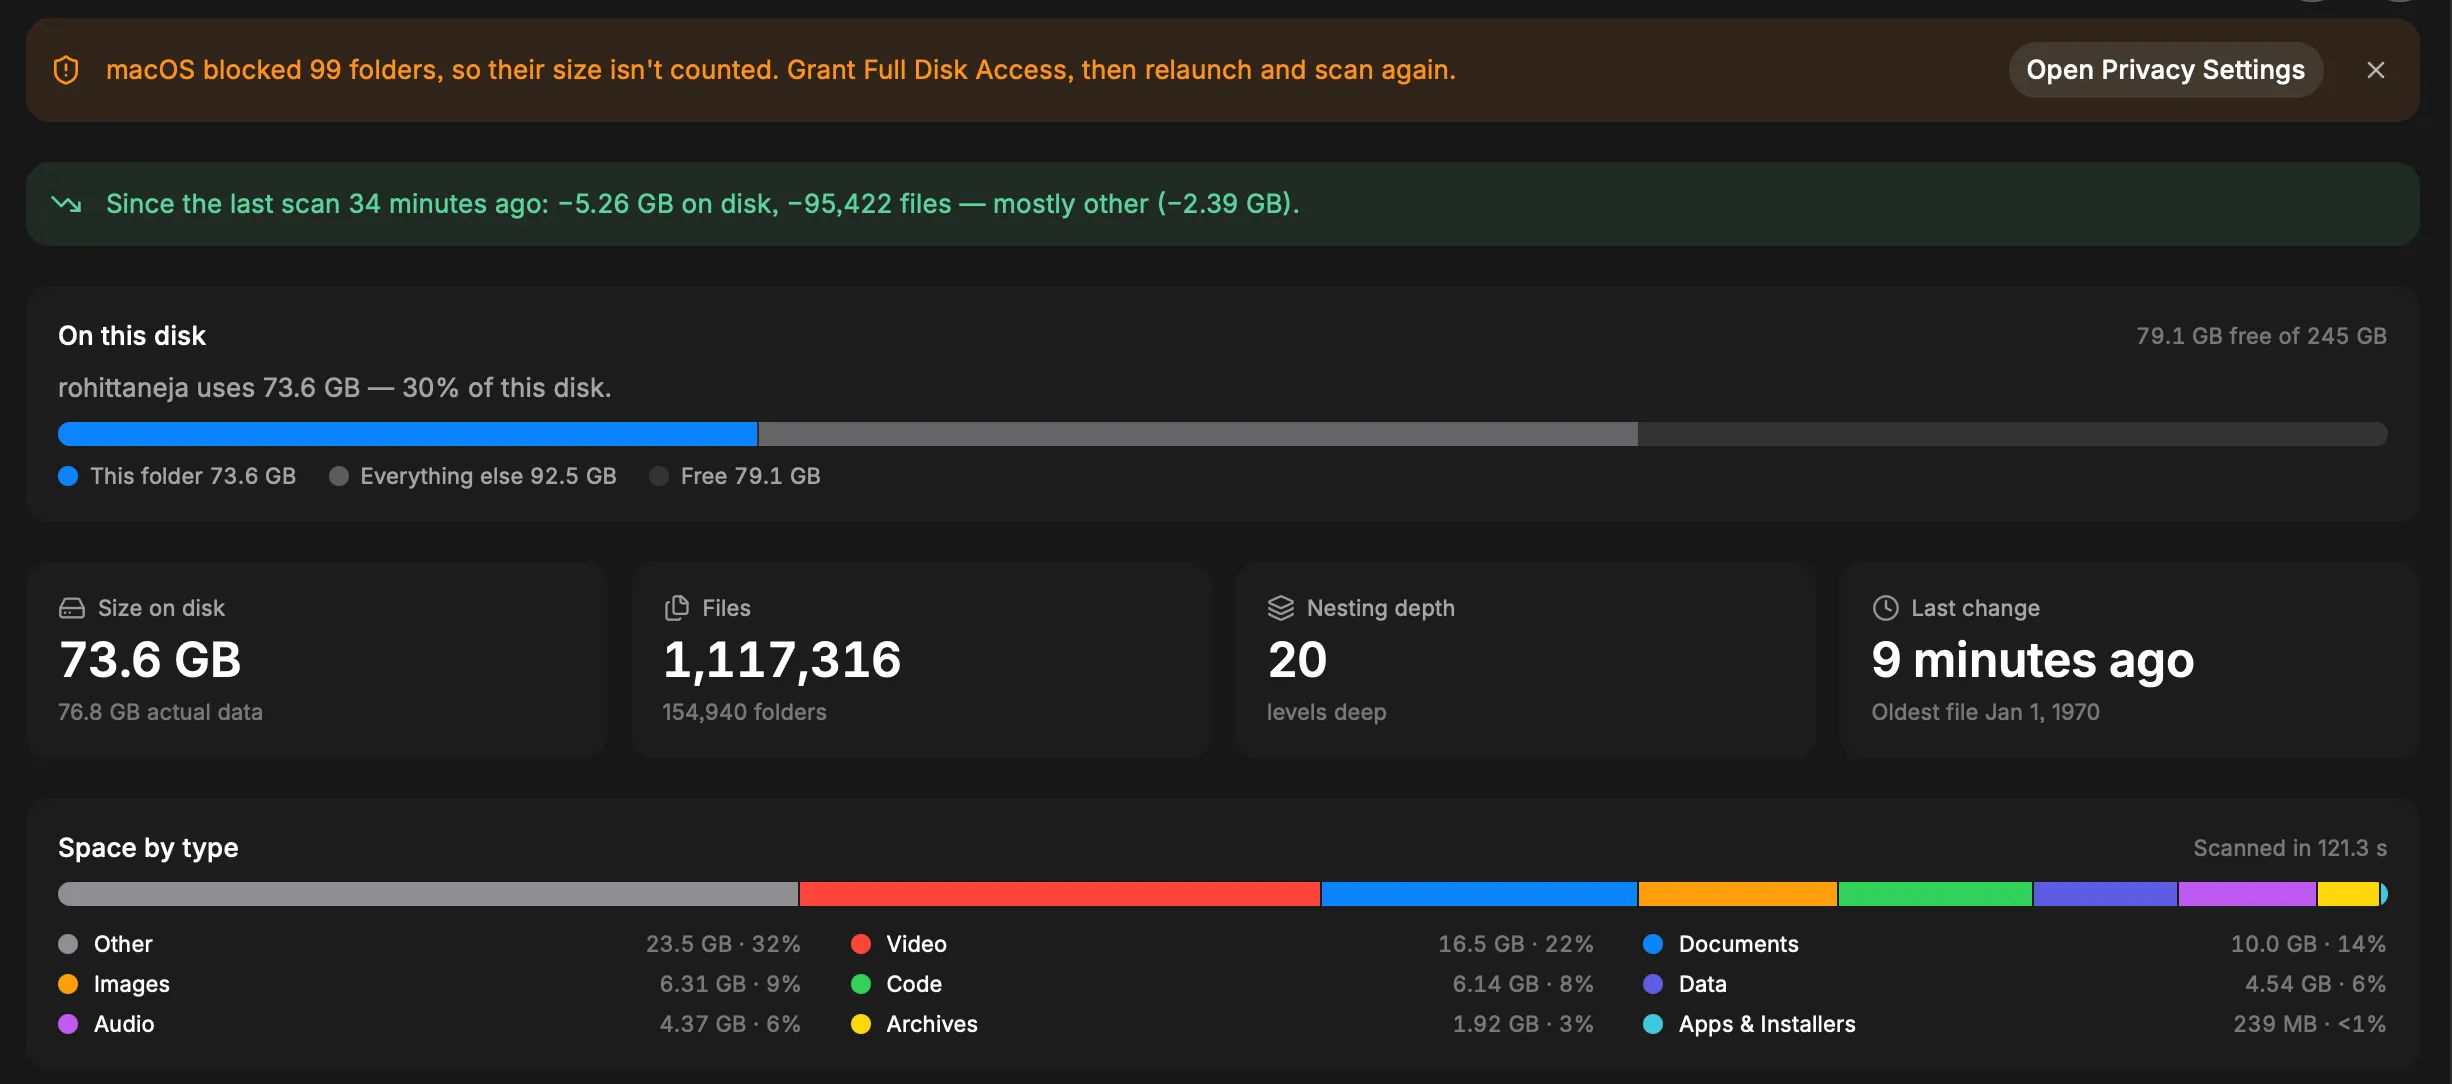The height and width of the screenshot is (1084, 2452).
Task: Click the stacked layers icon beside Nesting depth
Action: (1281, 608)
